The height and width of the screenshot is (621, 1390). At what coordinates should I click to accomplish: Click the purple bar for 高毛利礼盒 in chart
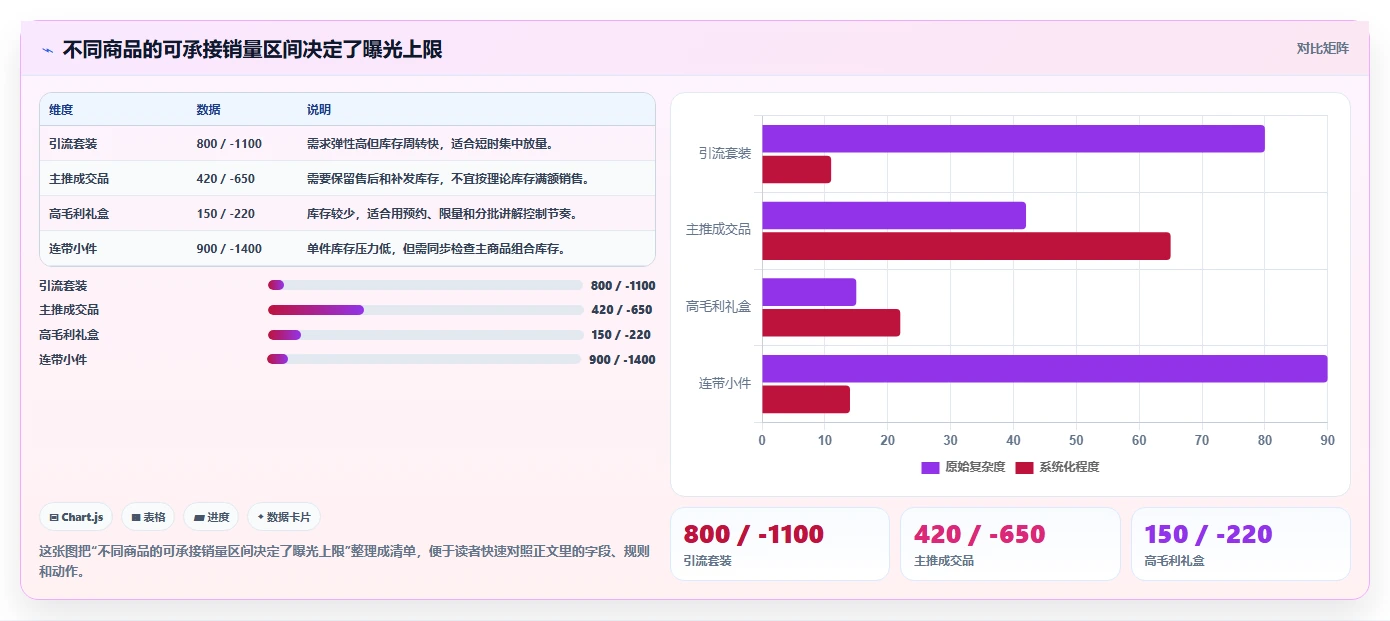click(x=809, y=292)
